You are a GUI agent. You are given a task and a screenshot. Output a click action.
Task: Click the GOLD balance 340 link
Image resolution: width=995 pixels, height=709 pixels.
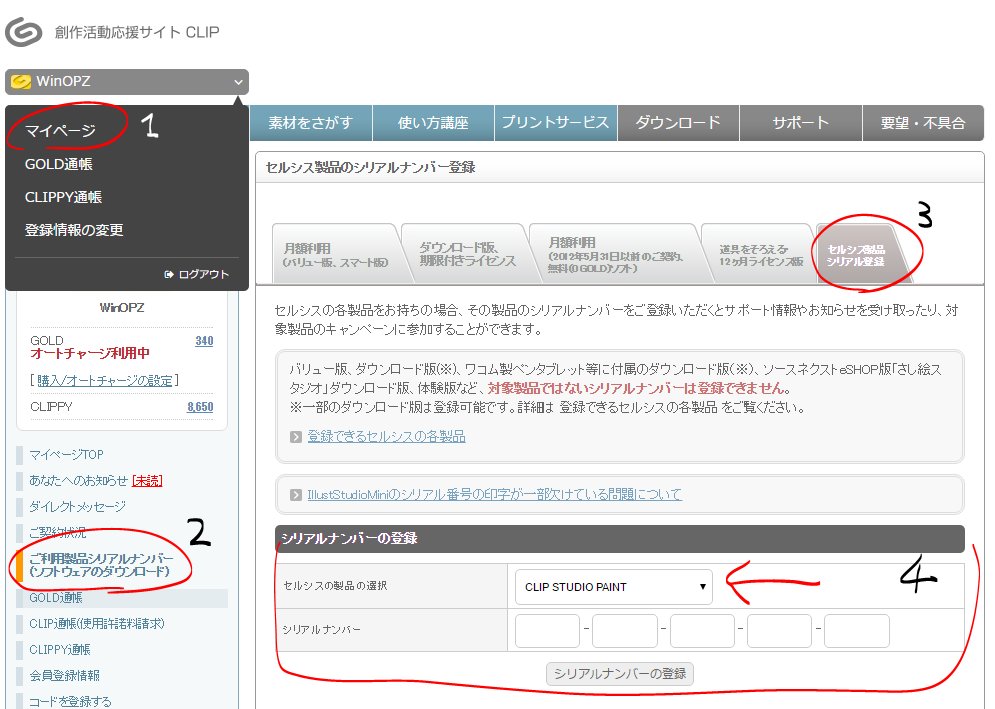[204, 341]
